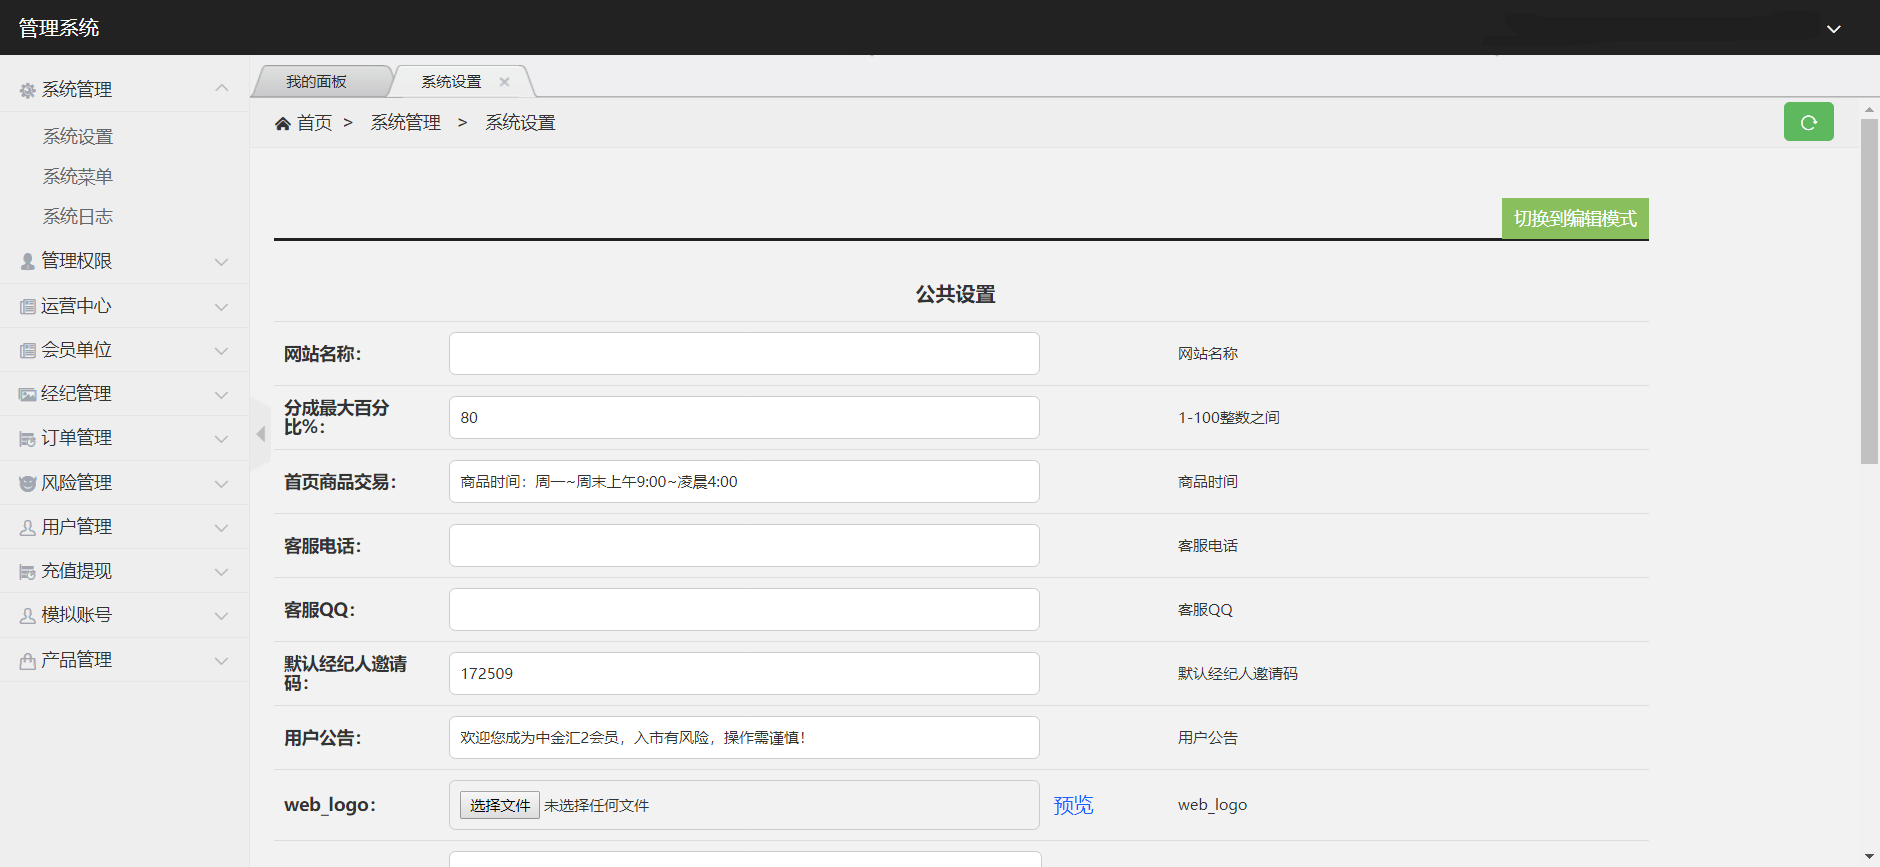Expand the 会员单位 menu section
The width and height of the screenshot is (1880, 867).
[221, 350]
